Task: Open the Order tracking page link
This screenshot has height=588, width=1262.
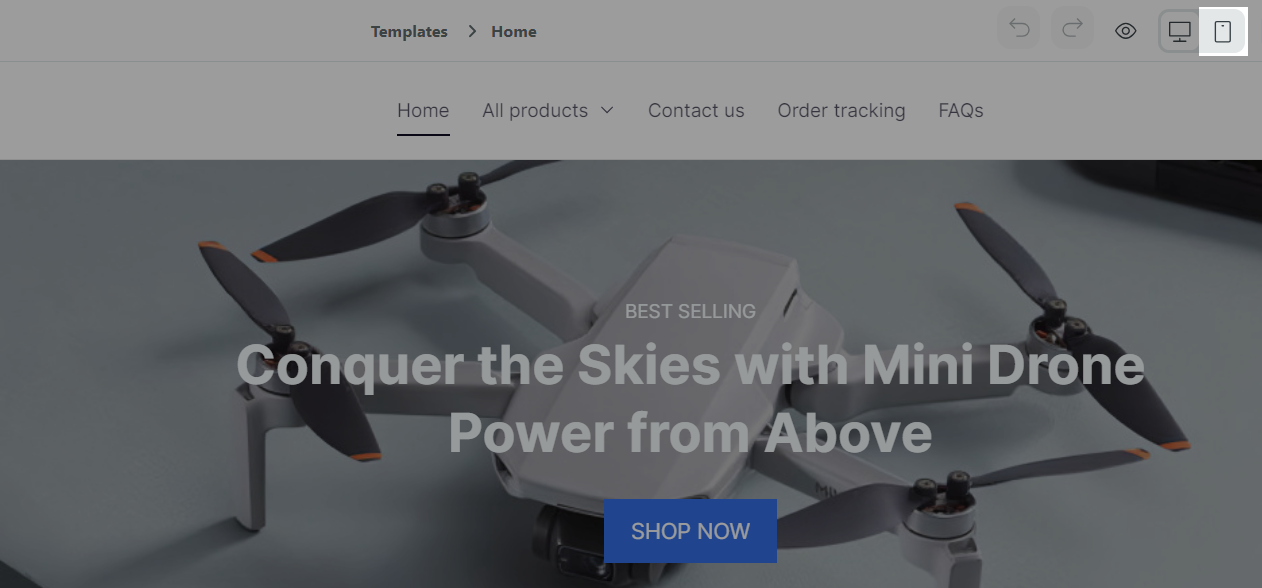Action: (x=841, y=111)
